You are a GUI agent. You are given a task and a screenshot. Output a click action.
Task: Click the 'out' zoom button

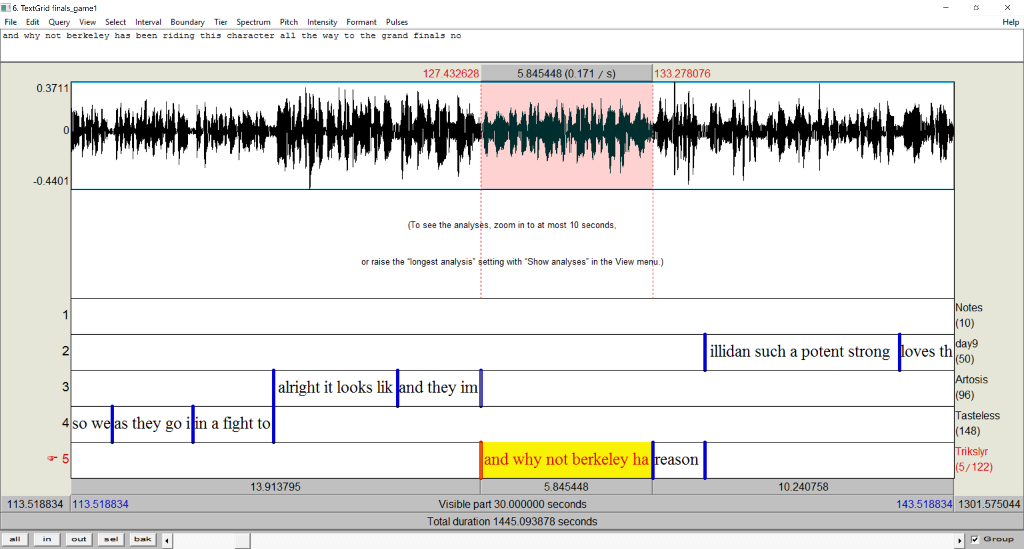(x=78, y=539)
